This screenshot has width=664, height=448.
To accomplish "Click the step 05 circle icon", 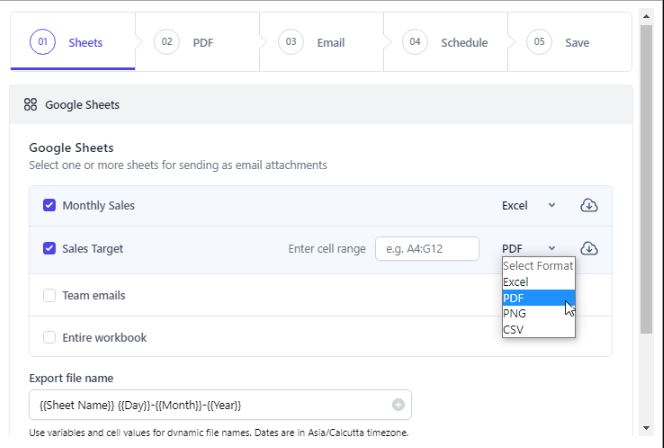I will pos(539,42).
